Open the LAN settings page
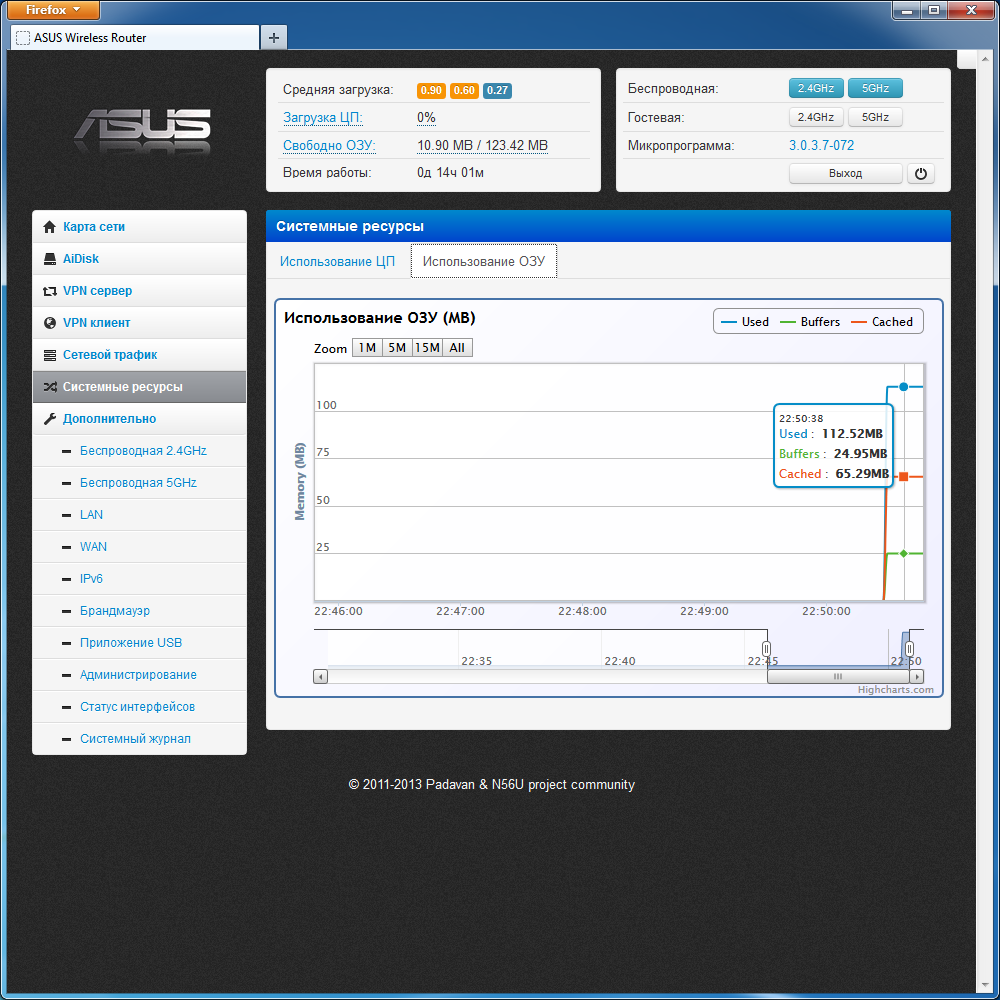 [x=139, y=515]
